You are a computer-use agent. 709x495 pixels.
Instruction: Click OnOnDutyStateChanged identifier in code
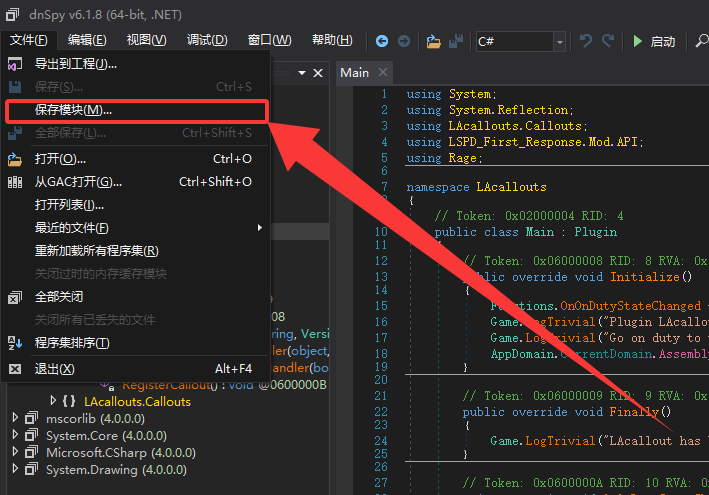click(x=630, y=306)
